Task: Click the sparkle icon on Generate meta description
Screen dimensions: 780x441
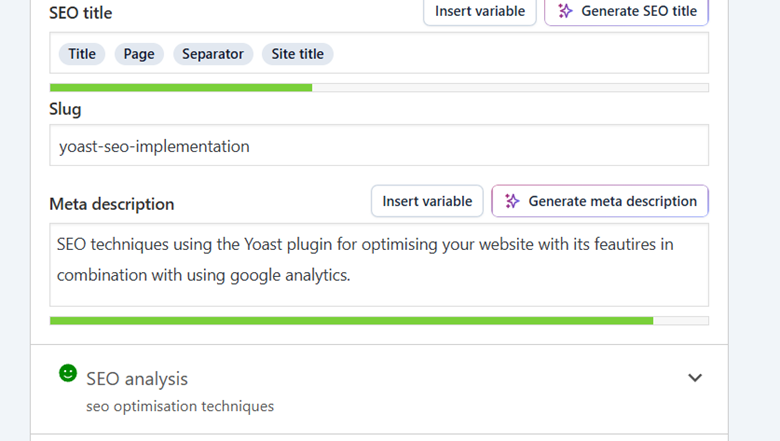Action: pyautogui.click(x=512, y=201)
